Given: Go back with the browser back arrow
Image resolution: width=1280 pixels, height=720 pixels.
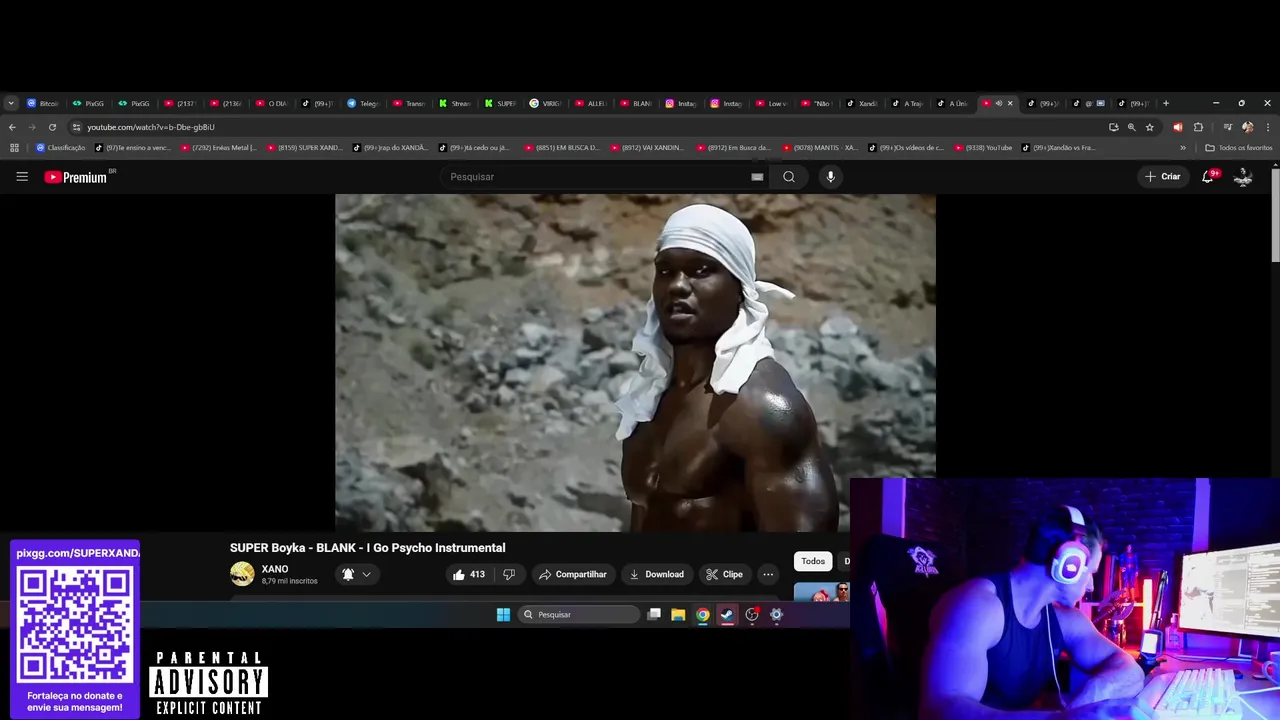Looking at the screenshot, I should coord(12,127).
